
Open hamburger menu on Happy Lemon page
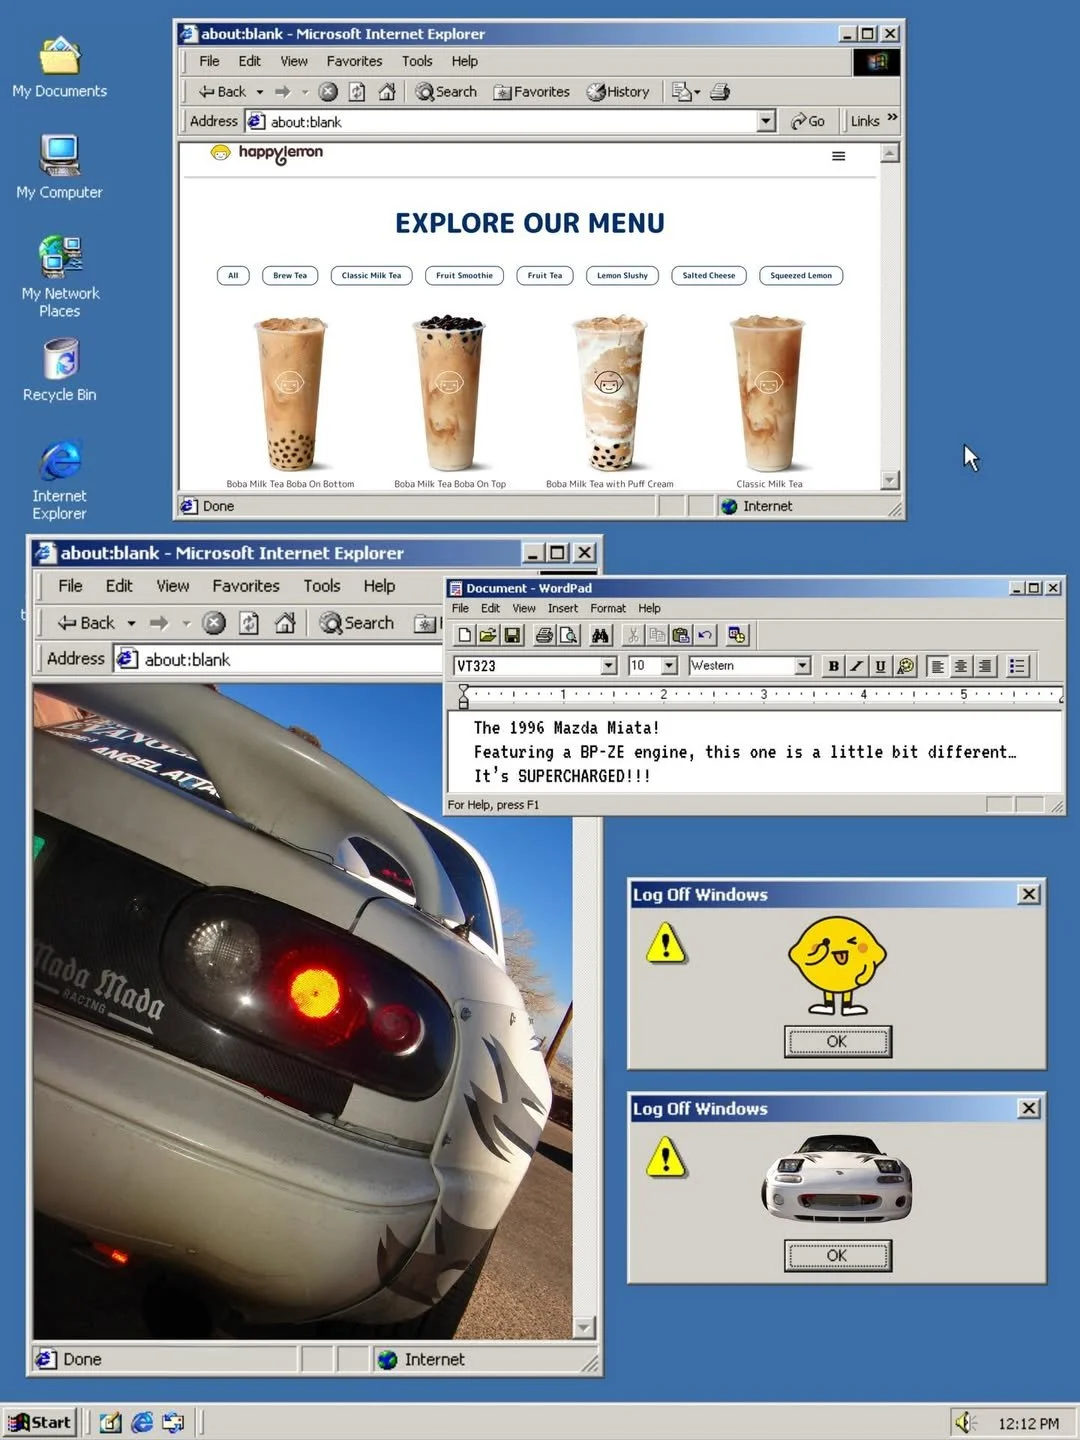point(838,156)
